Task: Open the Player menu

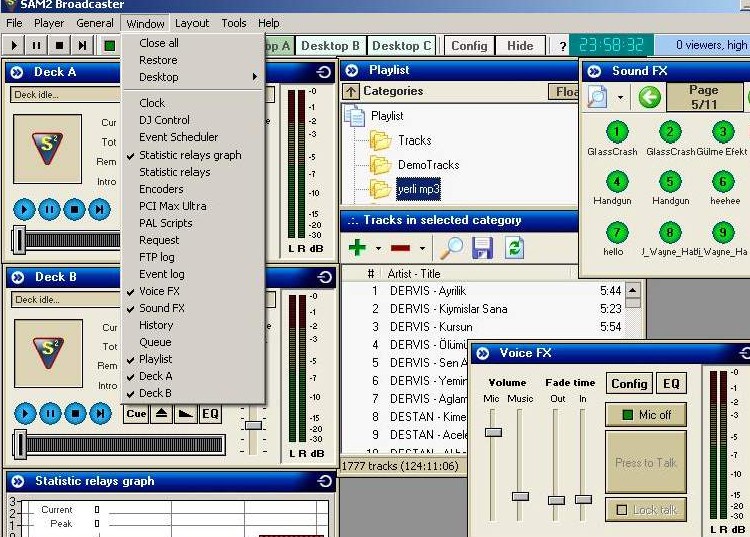Action: 49,23
